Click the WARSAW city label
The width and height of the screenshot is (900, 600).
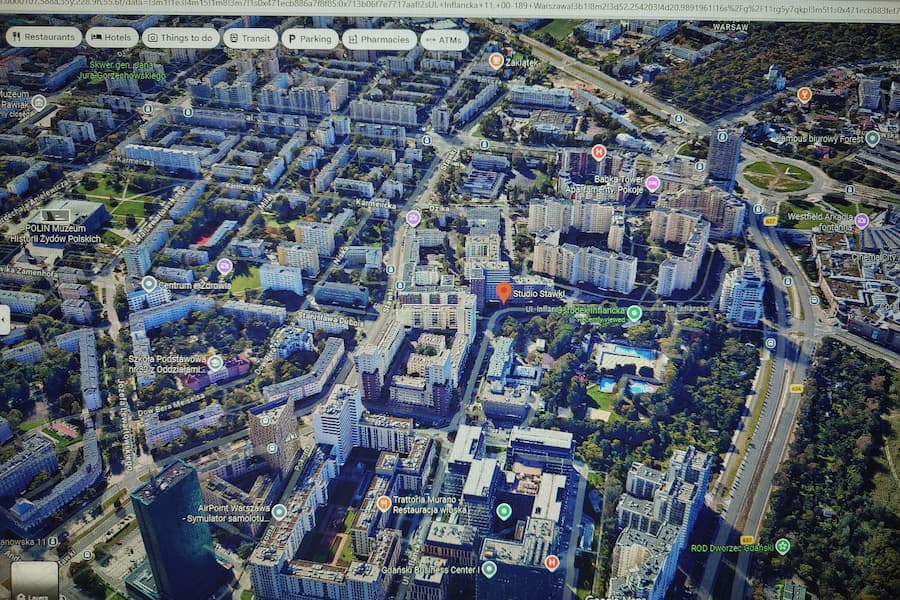point(730,27)
